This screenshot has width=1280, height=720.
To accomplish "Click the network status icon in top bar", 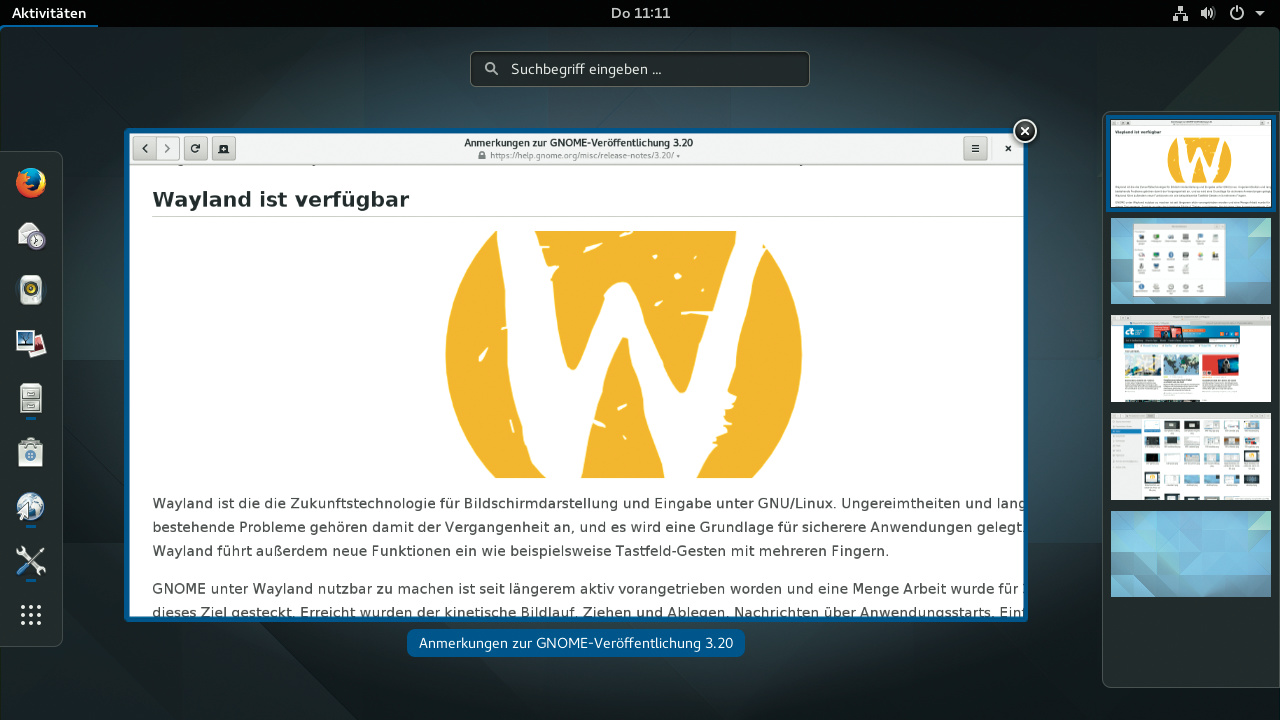I will [1180, 13].
